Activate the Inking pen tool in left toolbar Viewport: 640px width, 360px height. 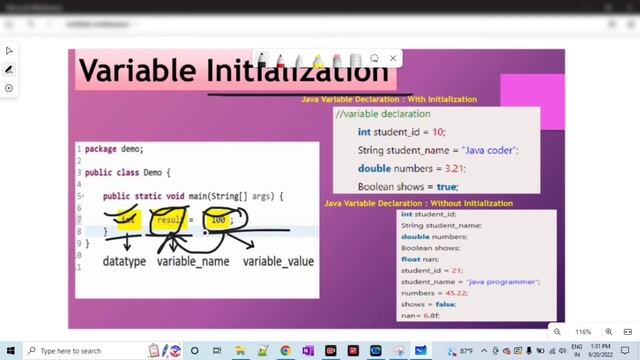point(9,70)
